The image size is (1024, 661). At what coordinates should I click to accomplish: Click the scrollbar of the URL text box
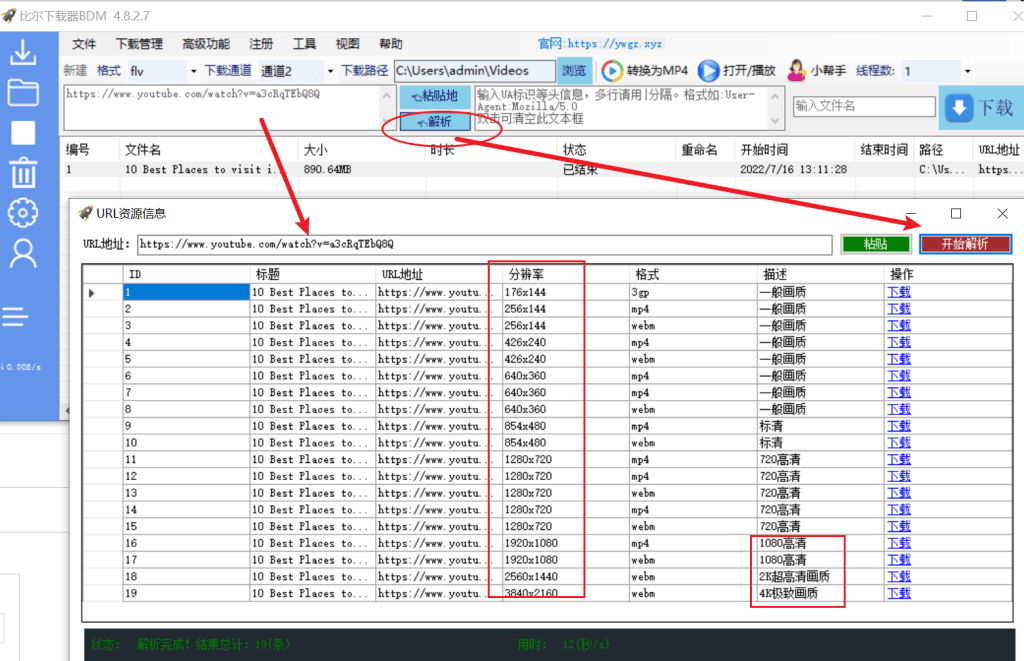[387, 108]
